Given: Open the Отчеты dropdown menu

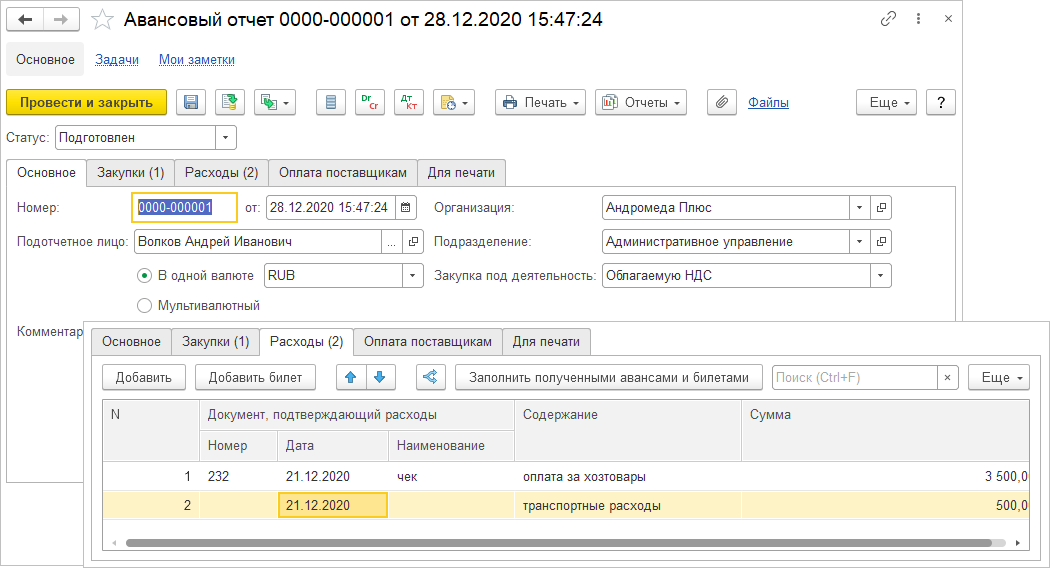Looking at the screenshot, I should (x=641, y=102).
